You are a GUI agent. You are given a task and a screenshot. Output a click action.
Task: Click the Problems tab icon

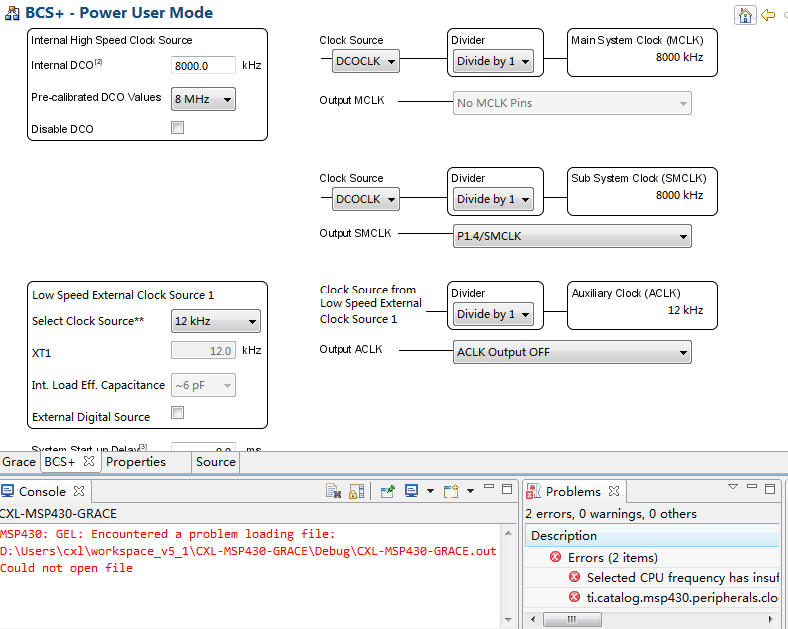click(533, 491)
